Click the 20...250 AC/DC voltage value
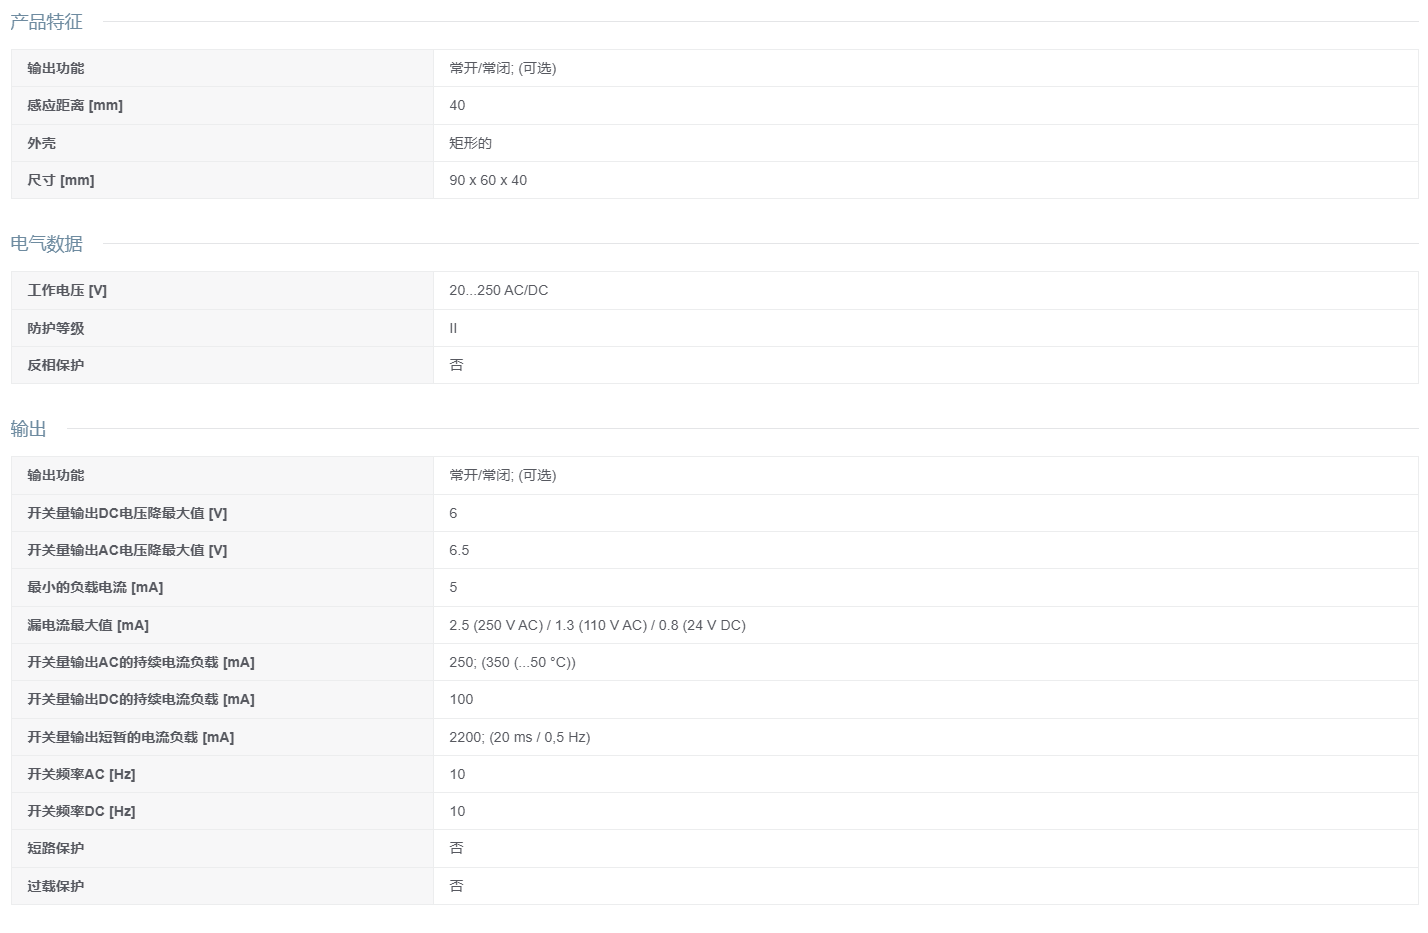Image resolution: width=1428 pixels, height=933 pixels. tap(499, 290)
